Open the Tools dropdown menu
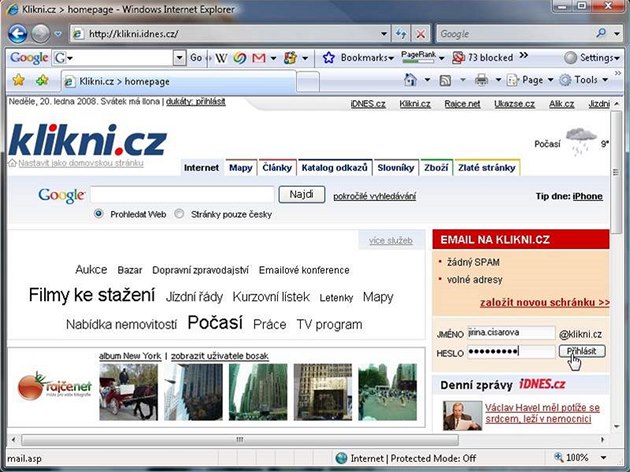 pyautogui.click(x=585, y=80)
